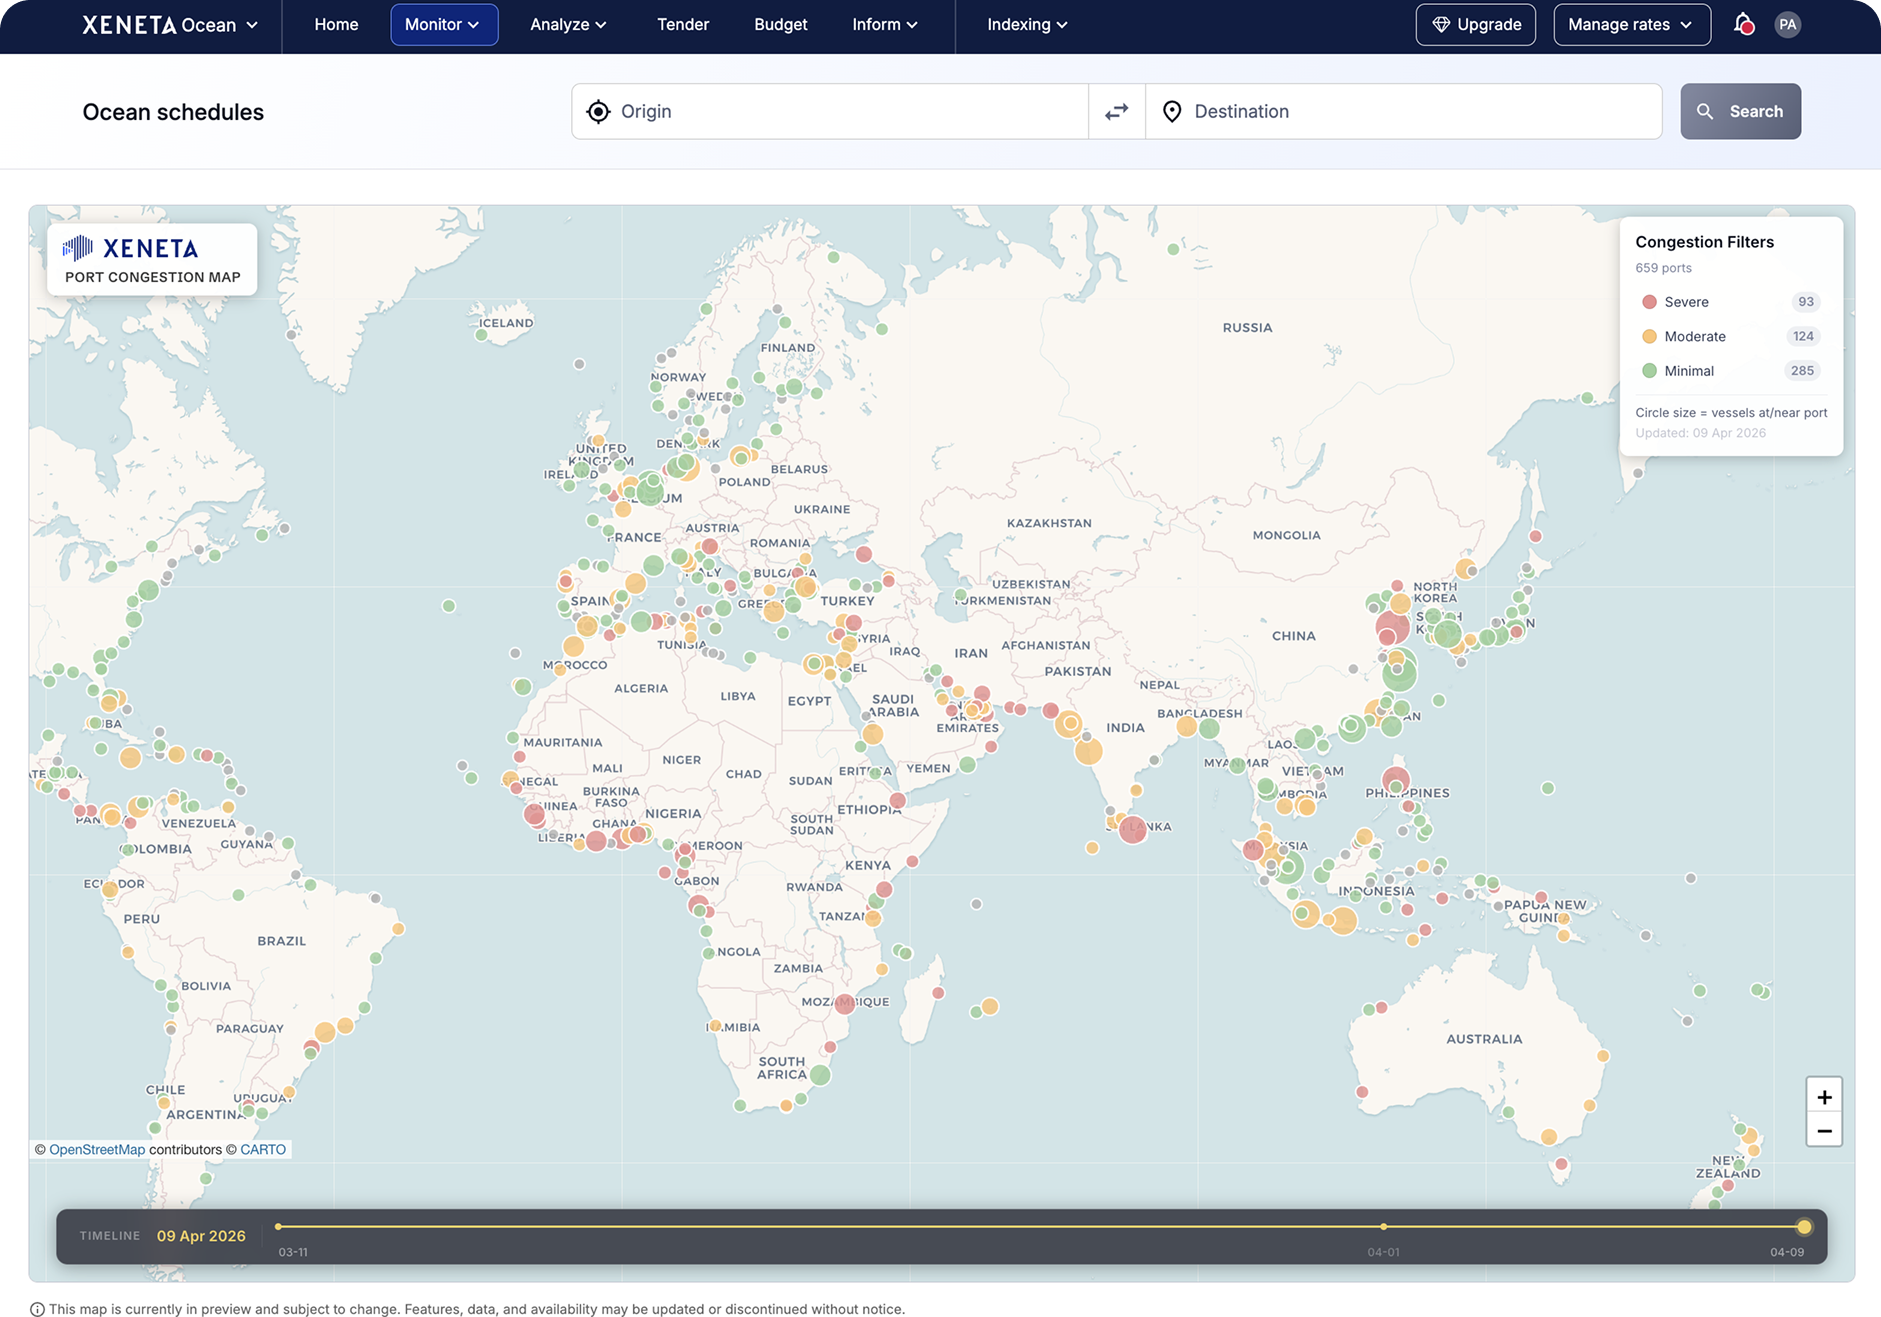
Task: Jump to the 03-11 timeline start marker
Action: (278, 1227)
